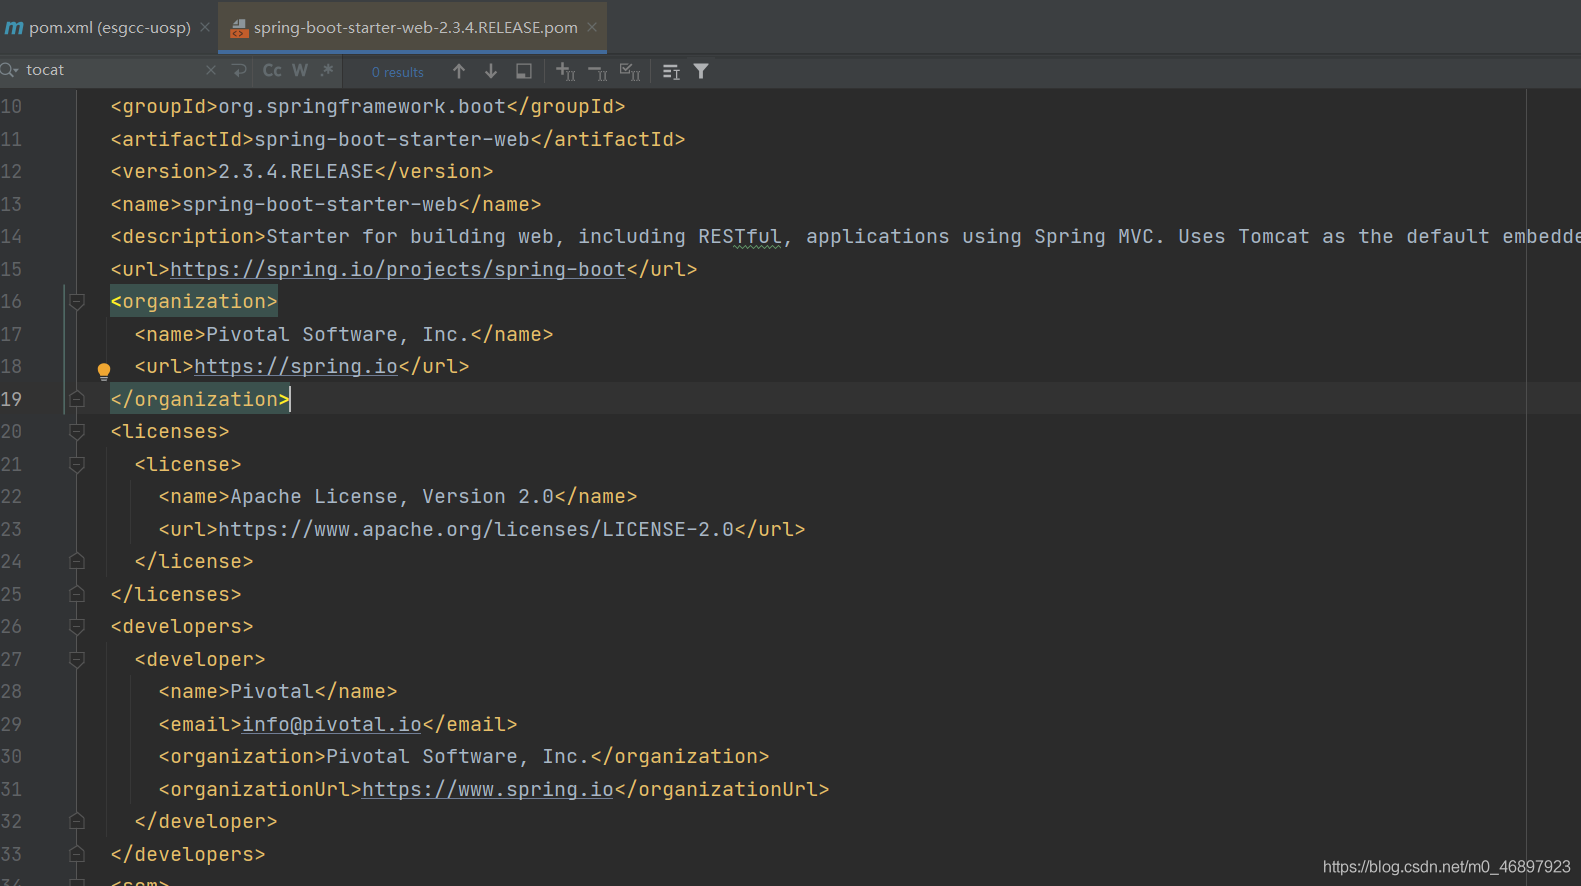1581x886 pixels.
Task: Unselect occurrence icon in search bar
Action: [598, 71]
